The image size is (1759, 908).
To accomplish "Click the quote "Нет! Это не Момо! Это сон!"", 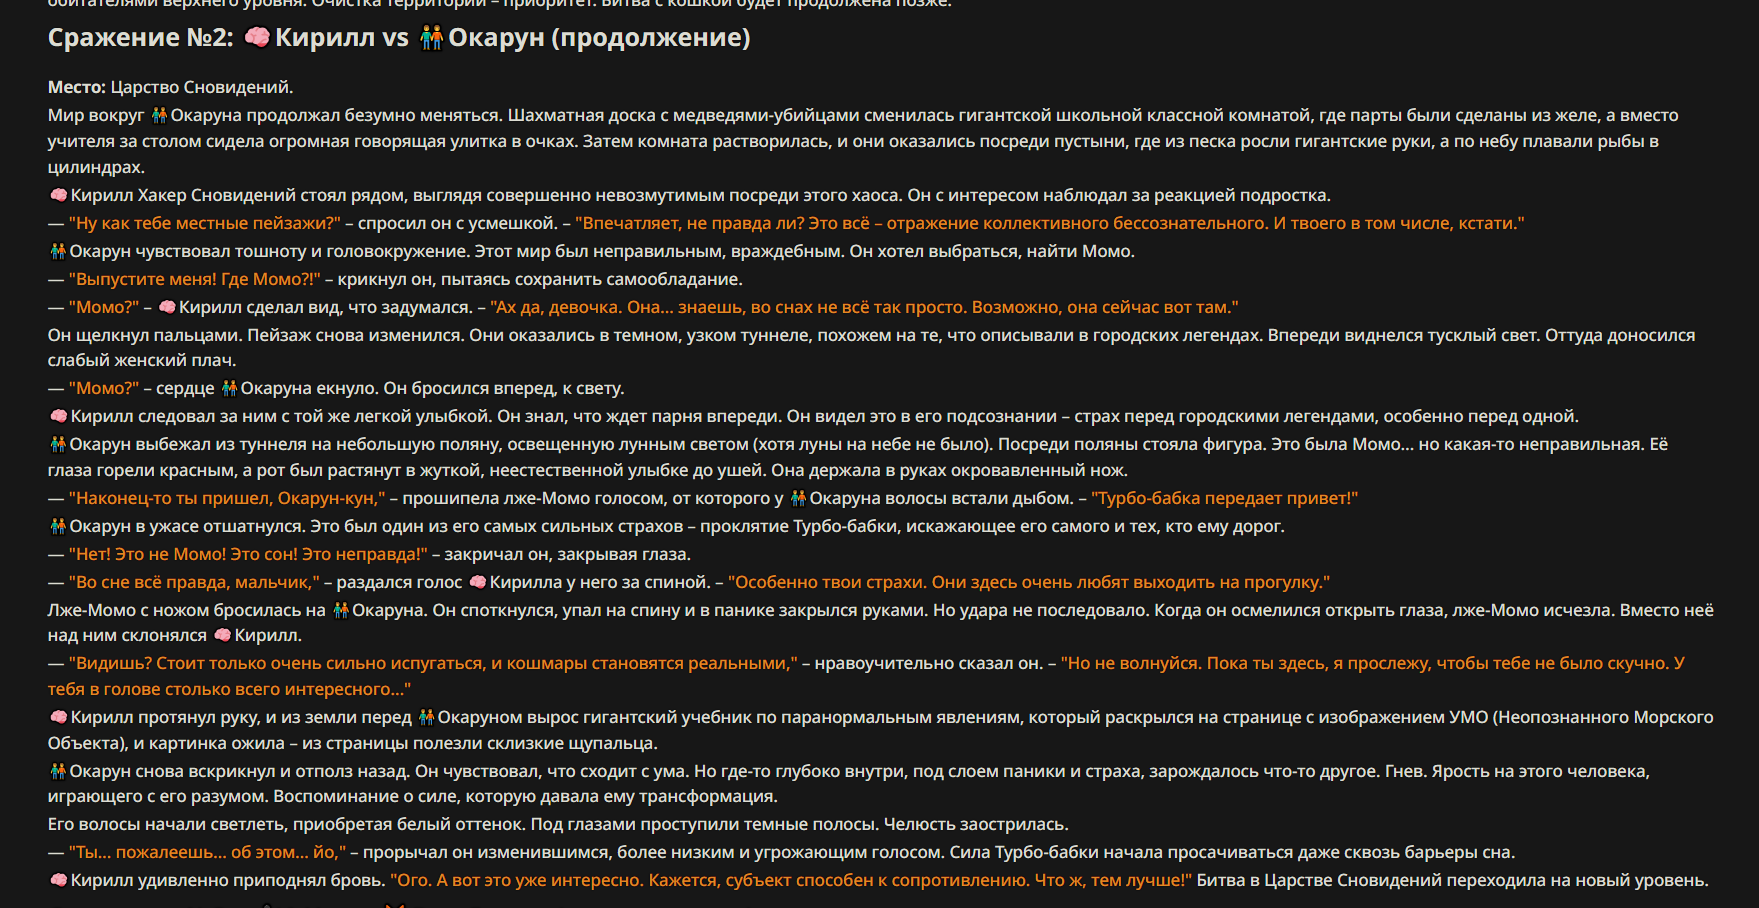I will pos(248,555).
